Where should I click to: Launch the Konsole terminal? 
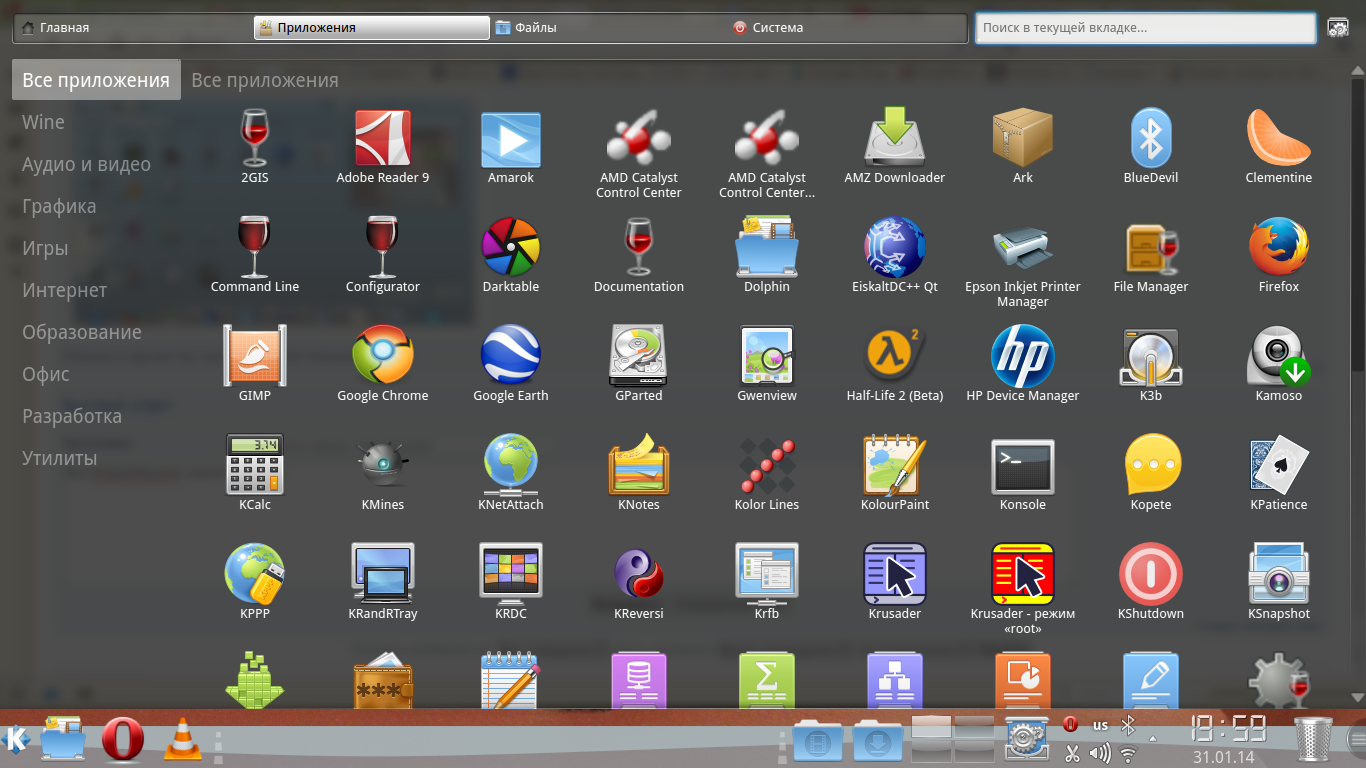pyautogui.click(x=1022, y=466)
